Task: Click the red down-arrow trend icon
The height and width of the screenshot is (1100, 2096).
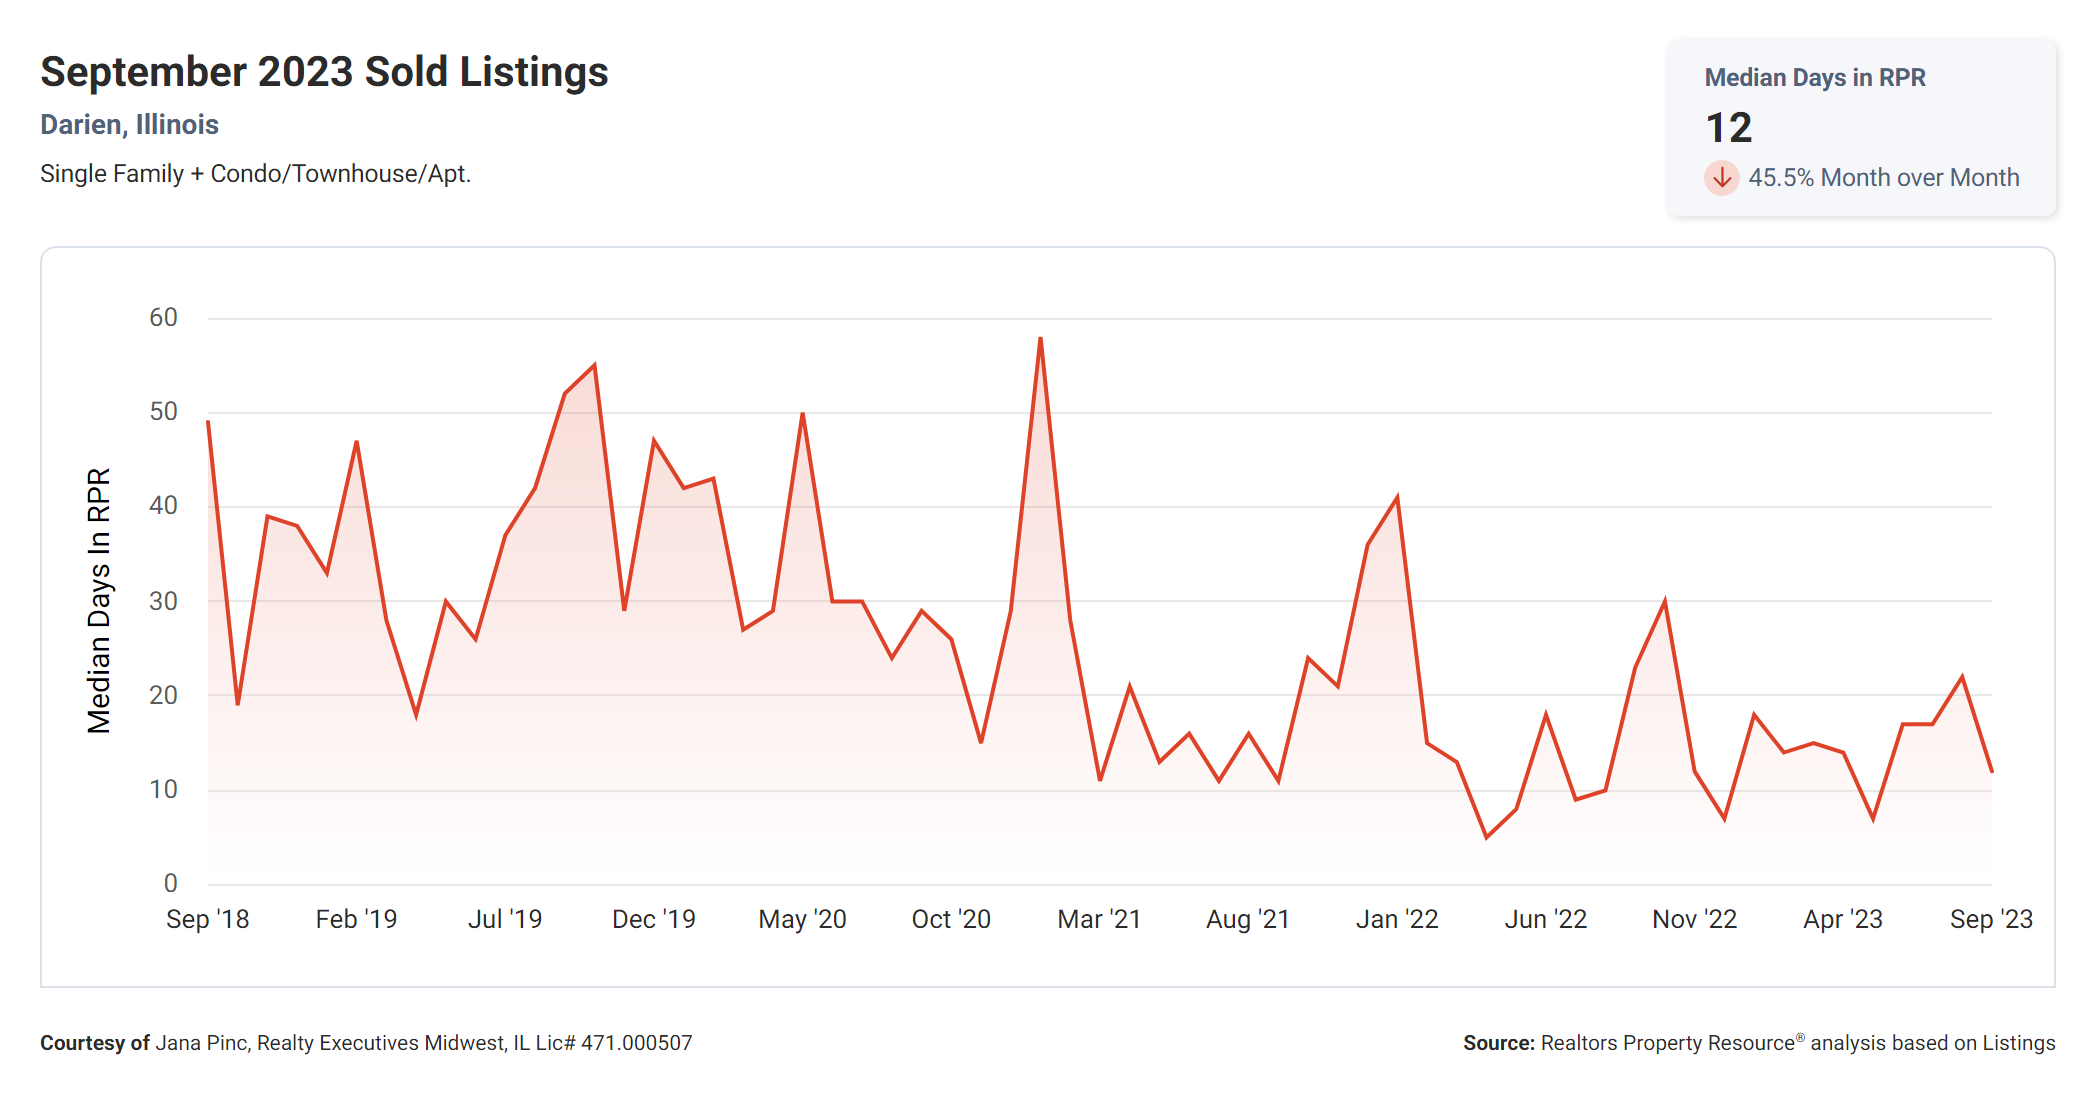Action: pyautogui.click(x=1721, y=178)
